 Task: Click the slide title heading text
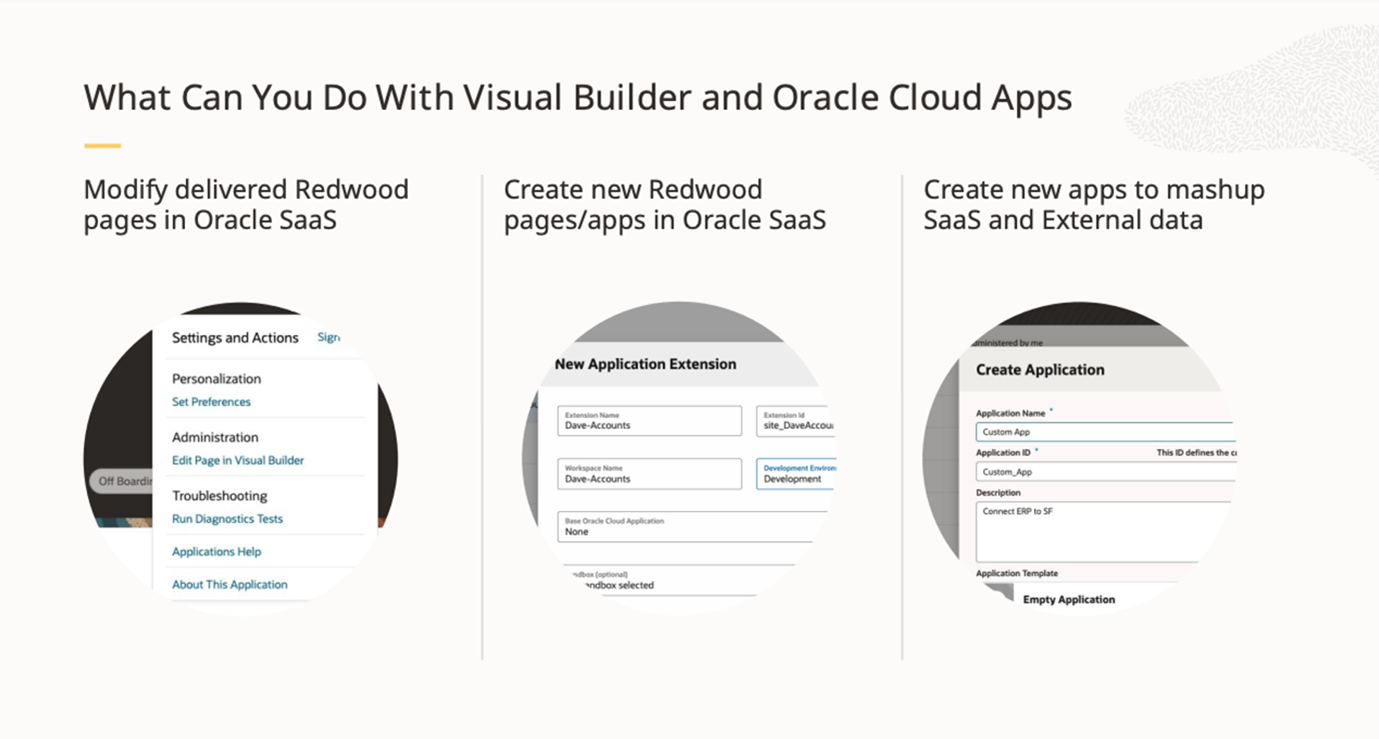(x=578, y=98)
